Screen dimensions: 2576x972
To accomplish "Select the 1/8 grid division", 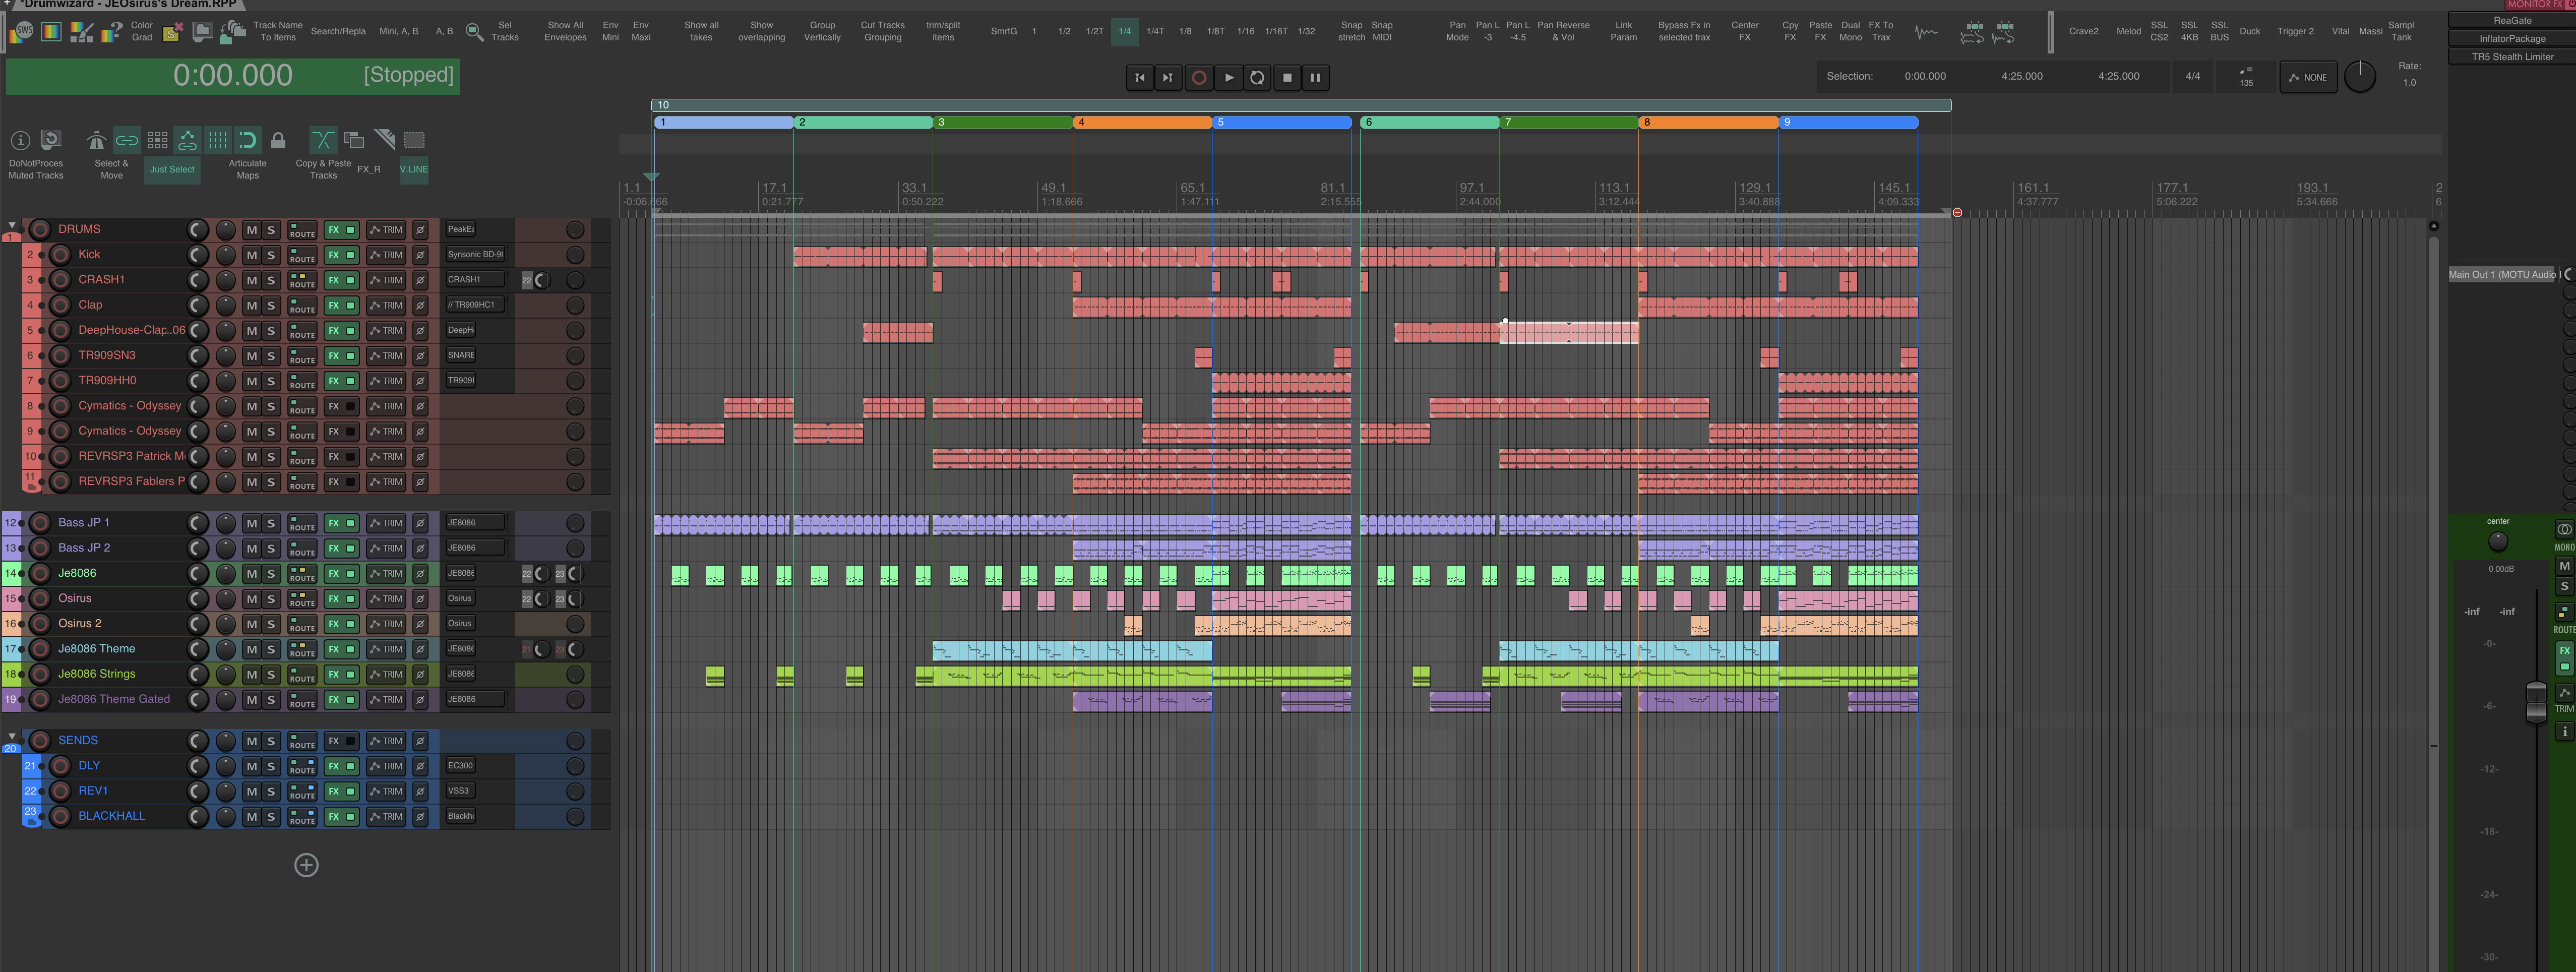I will pos(1185,31).
